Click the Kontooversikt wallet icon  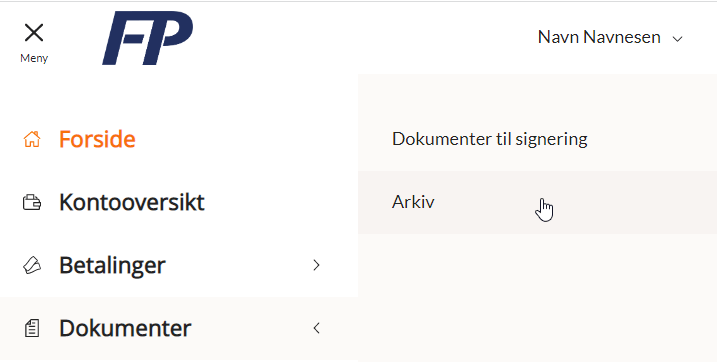32,202
